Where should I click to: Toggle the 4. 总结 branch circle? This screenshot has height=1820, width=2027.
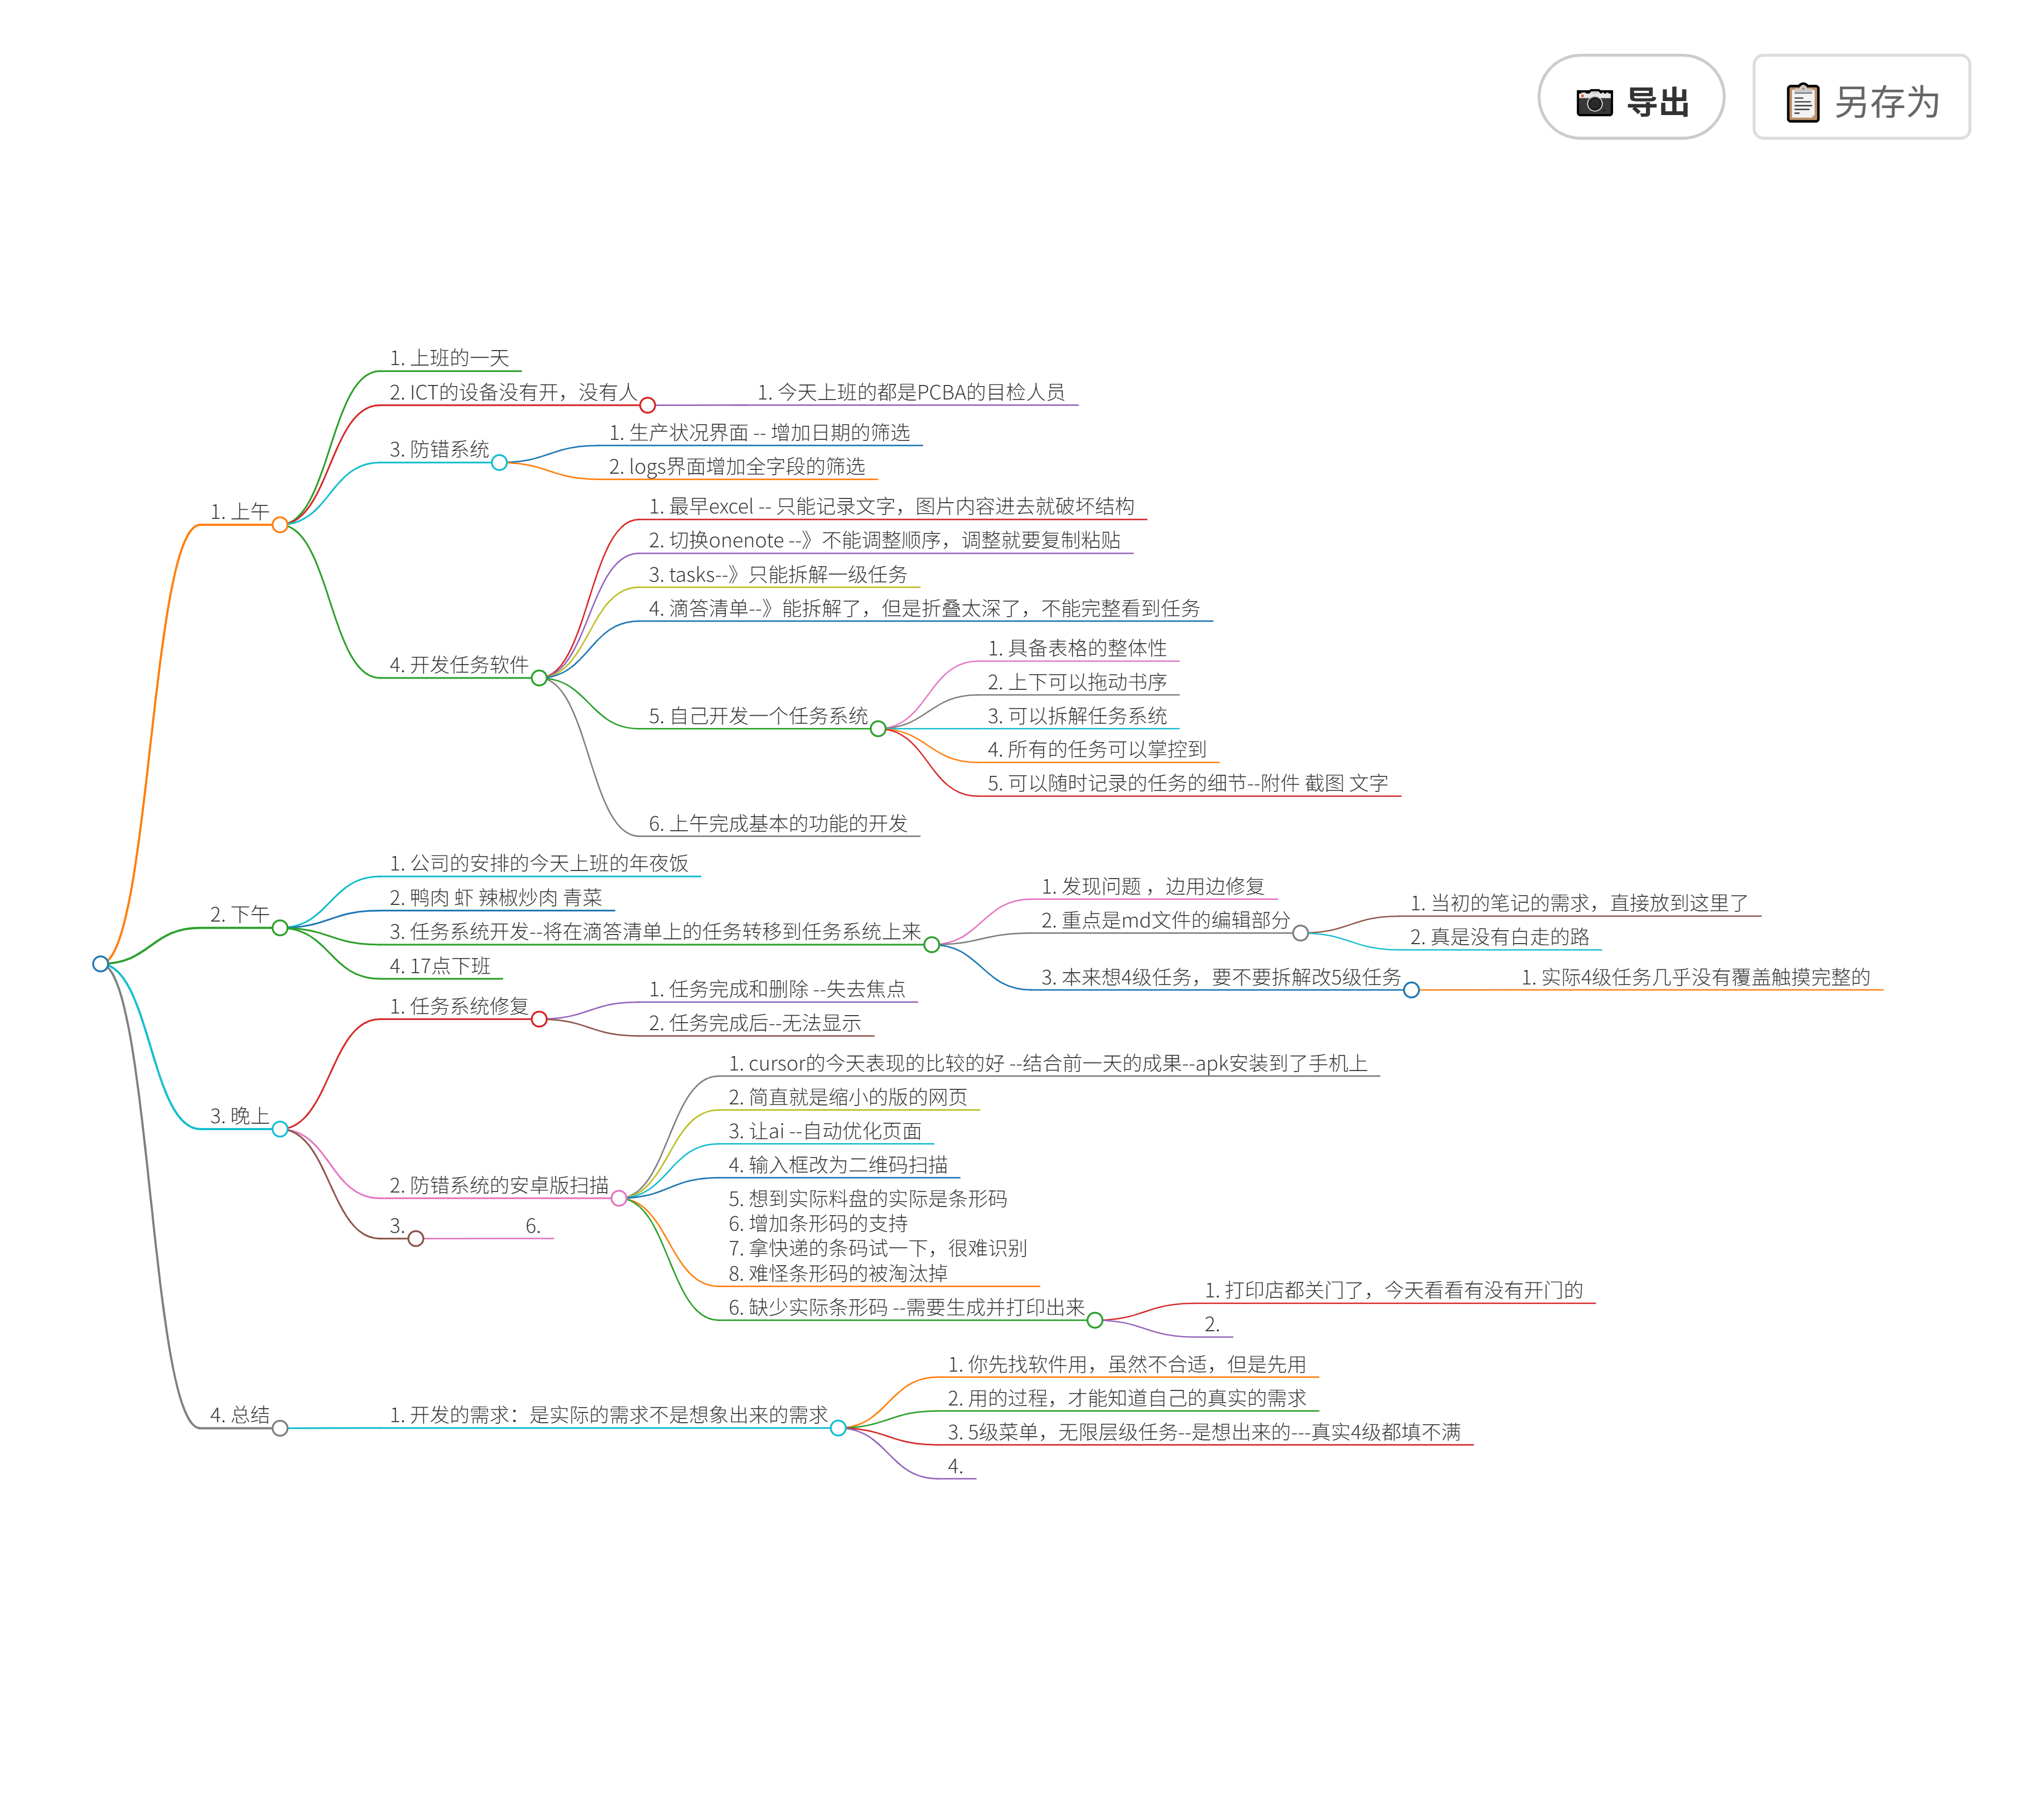coord(280,1428)
